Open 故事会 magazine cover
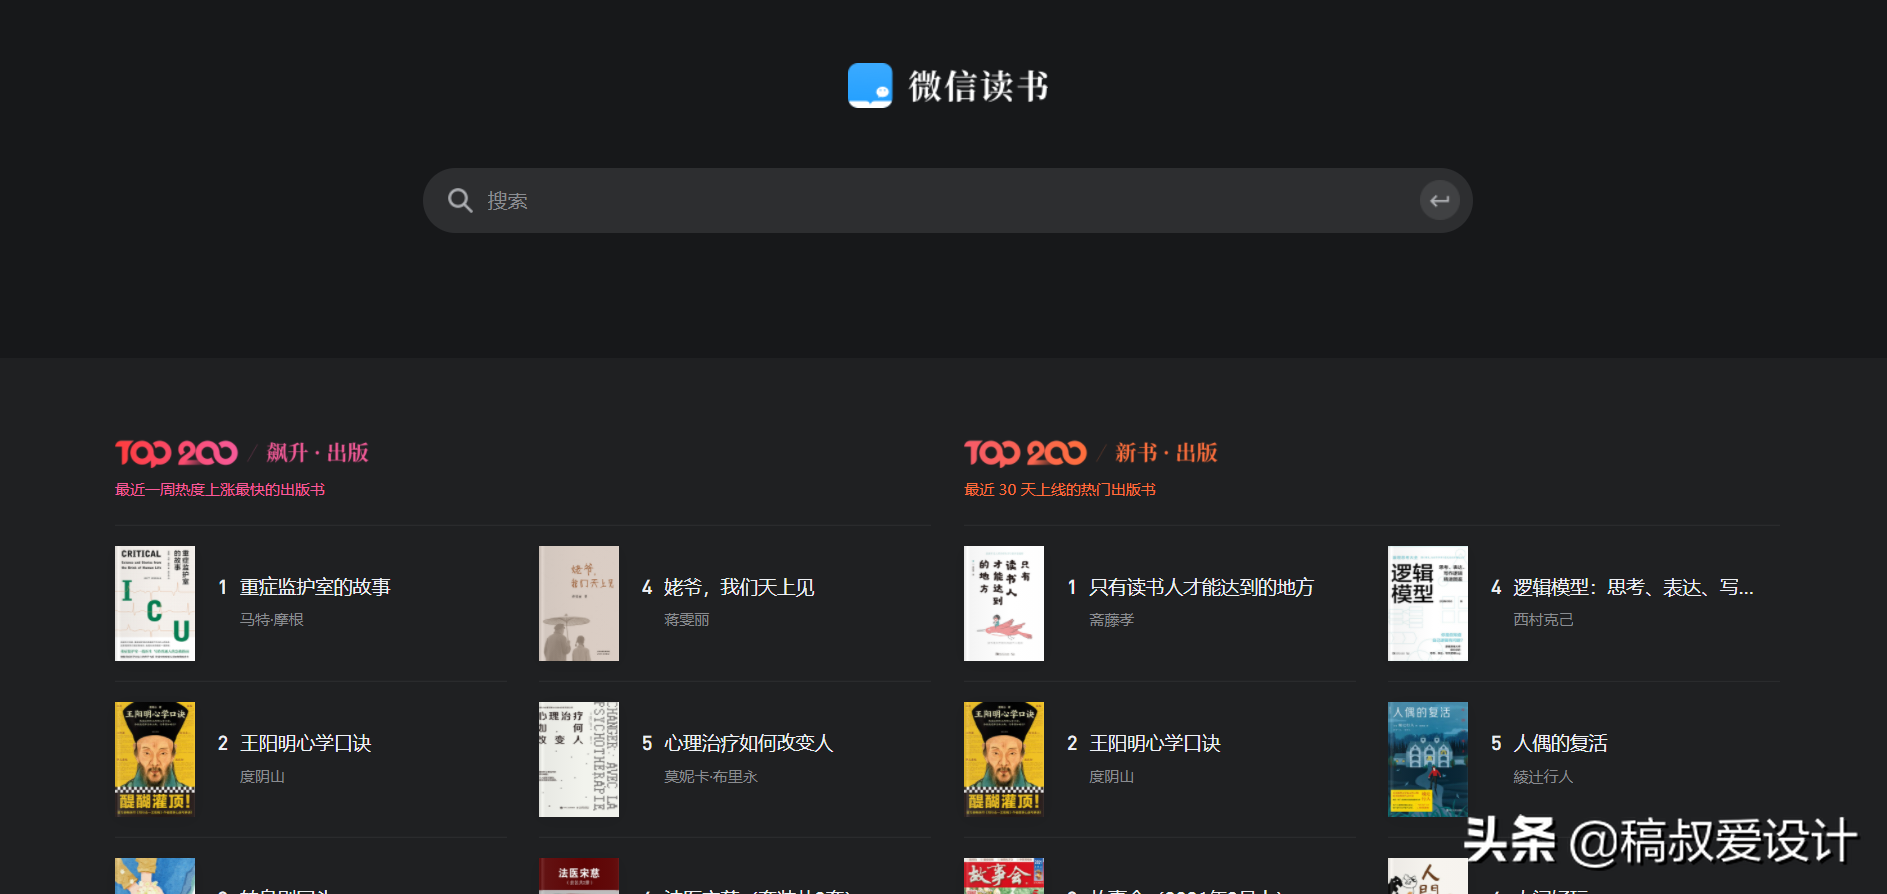 [x=1004, y=876]
